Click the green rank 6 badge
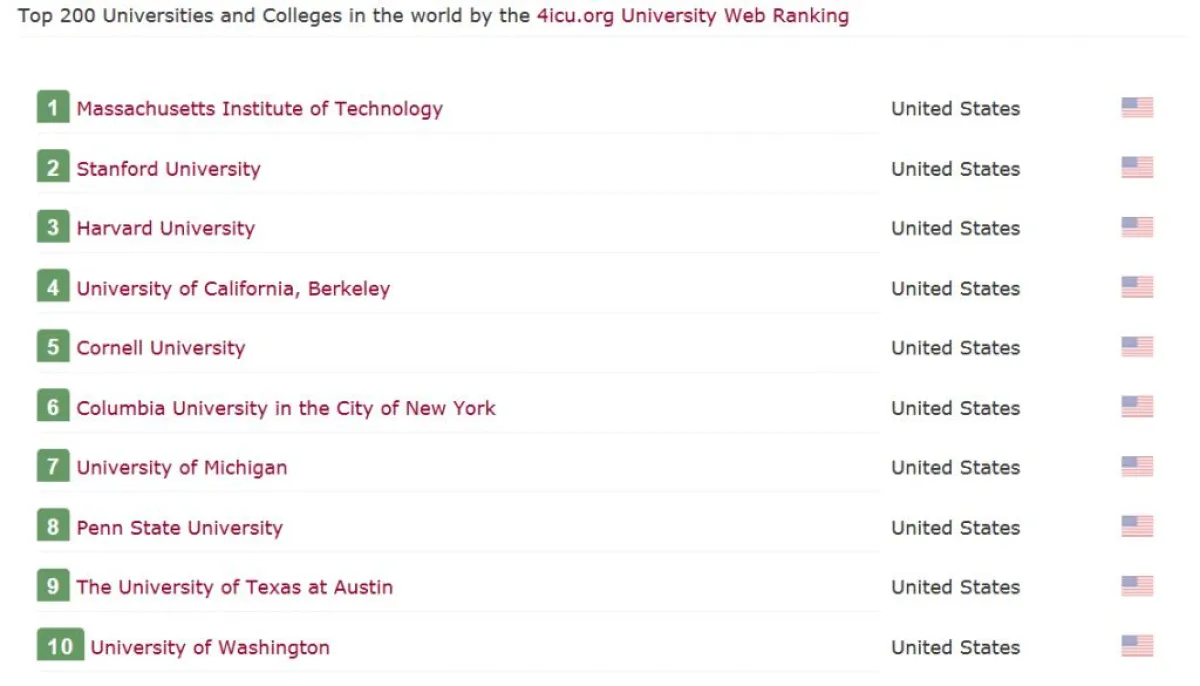 [x=53, y=407]
